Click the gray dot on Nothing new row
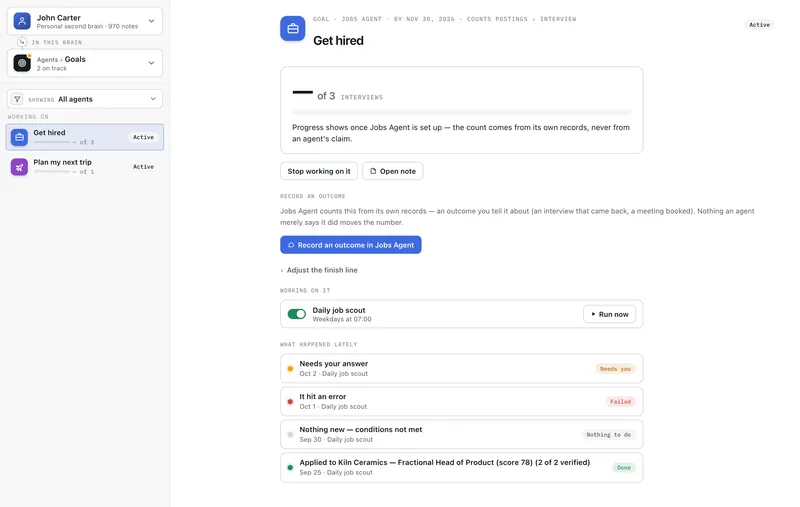The image size is (800, 507). coord(290,435)
